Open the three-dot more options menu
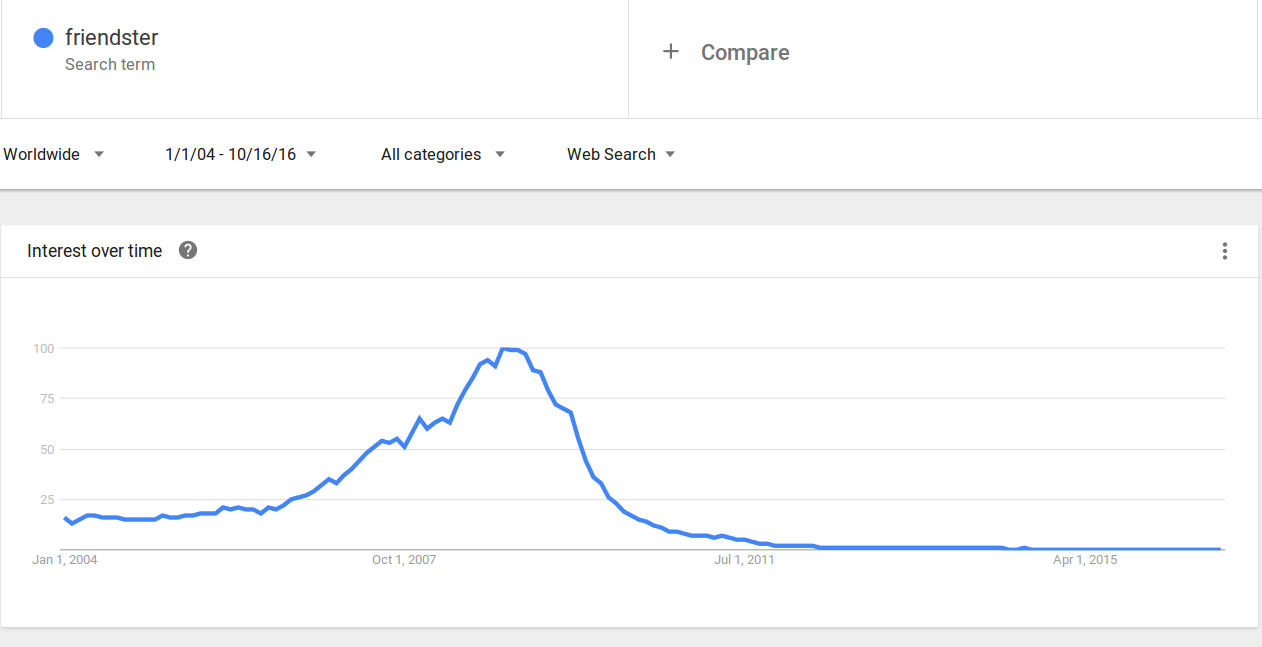This screenshot has width=1262, height=647. (1224, 251)
